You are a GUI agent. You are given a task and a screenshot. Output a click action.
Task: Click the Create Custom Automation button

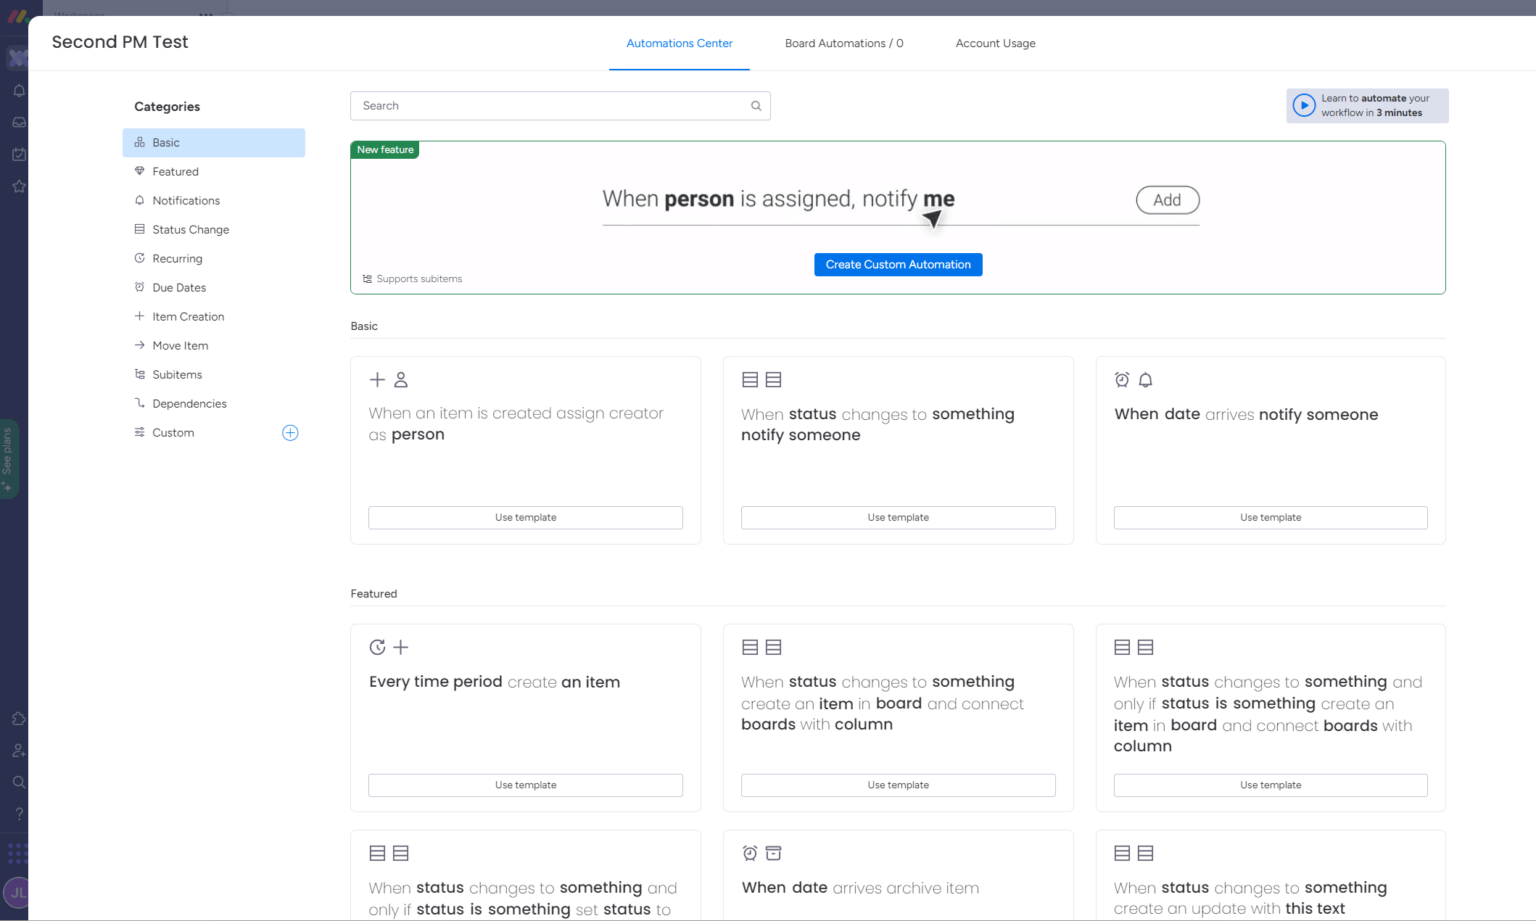[x=897, y=264]
